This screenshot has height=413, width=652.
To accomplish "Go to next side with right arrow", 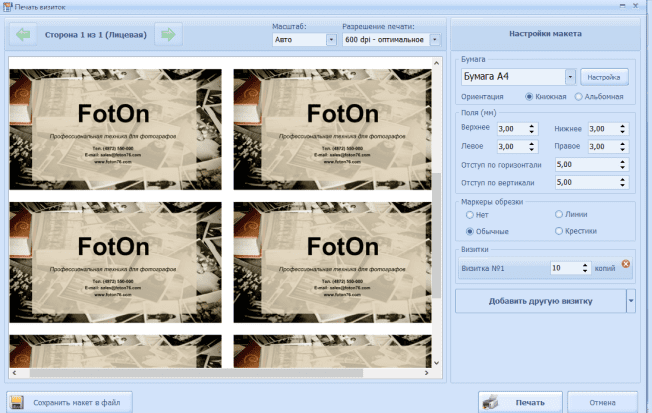I will coord(168,35).
